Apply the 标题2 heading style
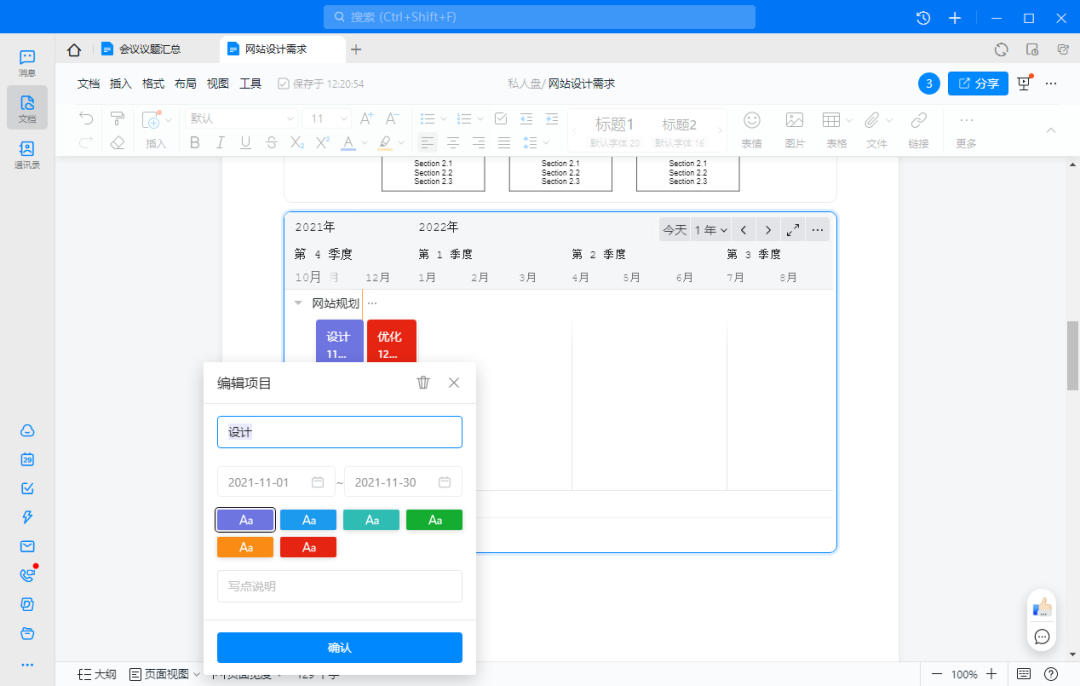Viewport: 1080px width, 686px height. [x=679, y=130]
